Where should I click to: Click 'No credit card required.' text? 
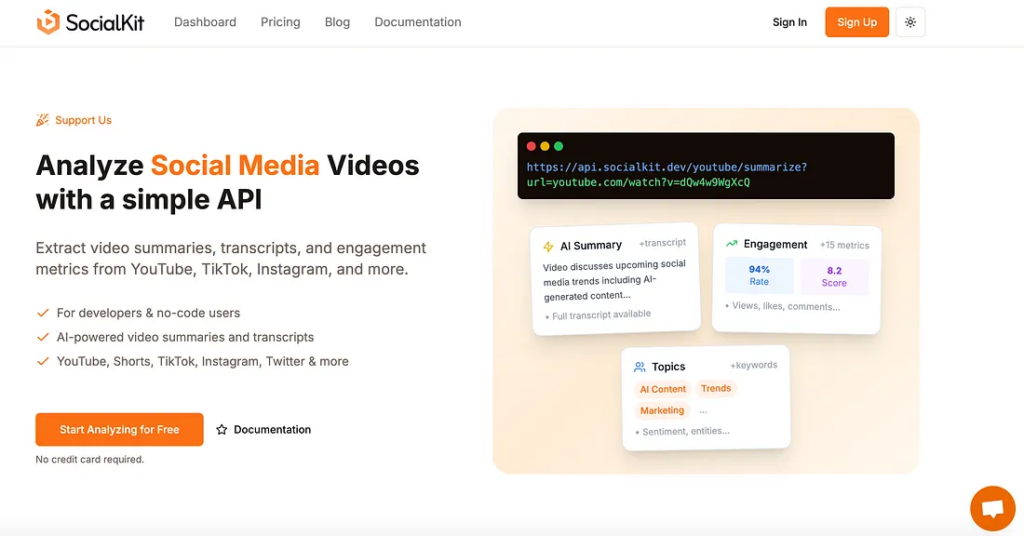tap(89, 460)
